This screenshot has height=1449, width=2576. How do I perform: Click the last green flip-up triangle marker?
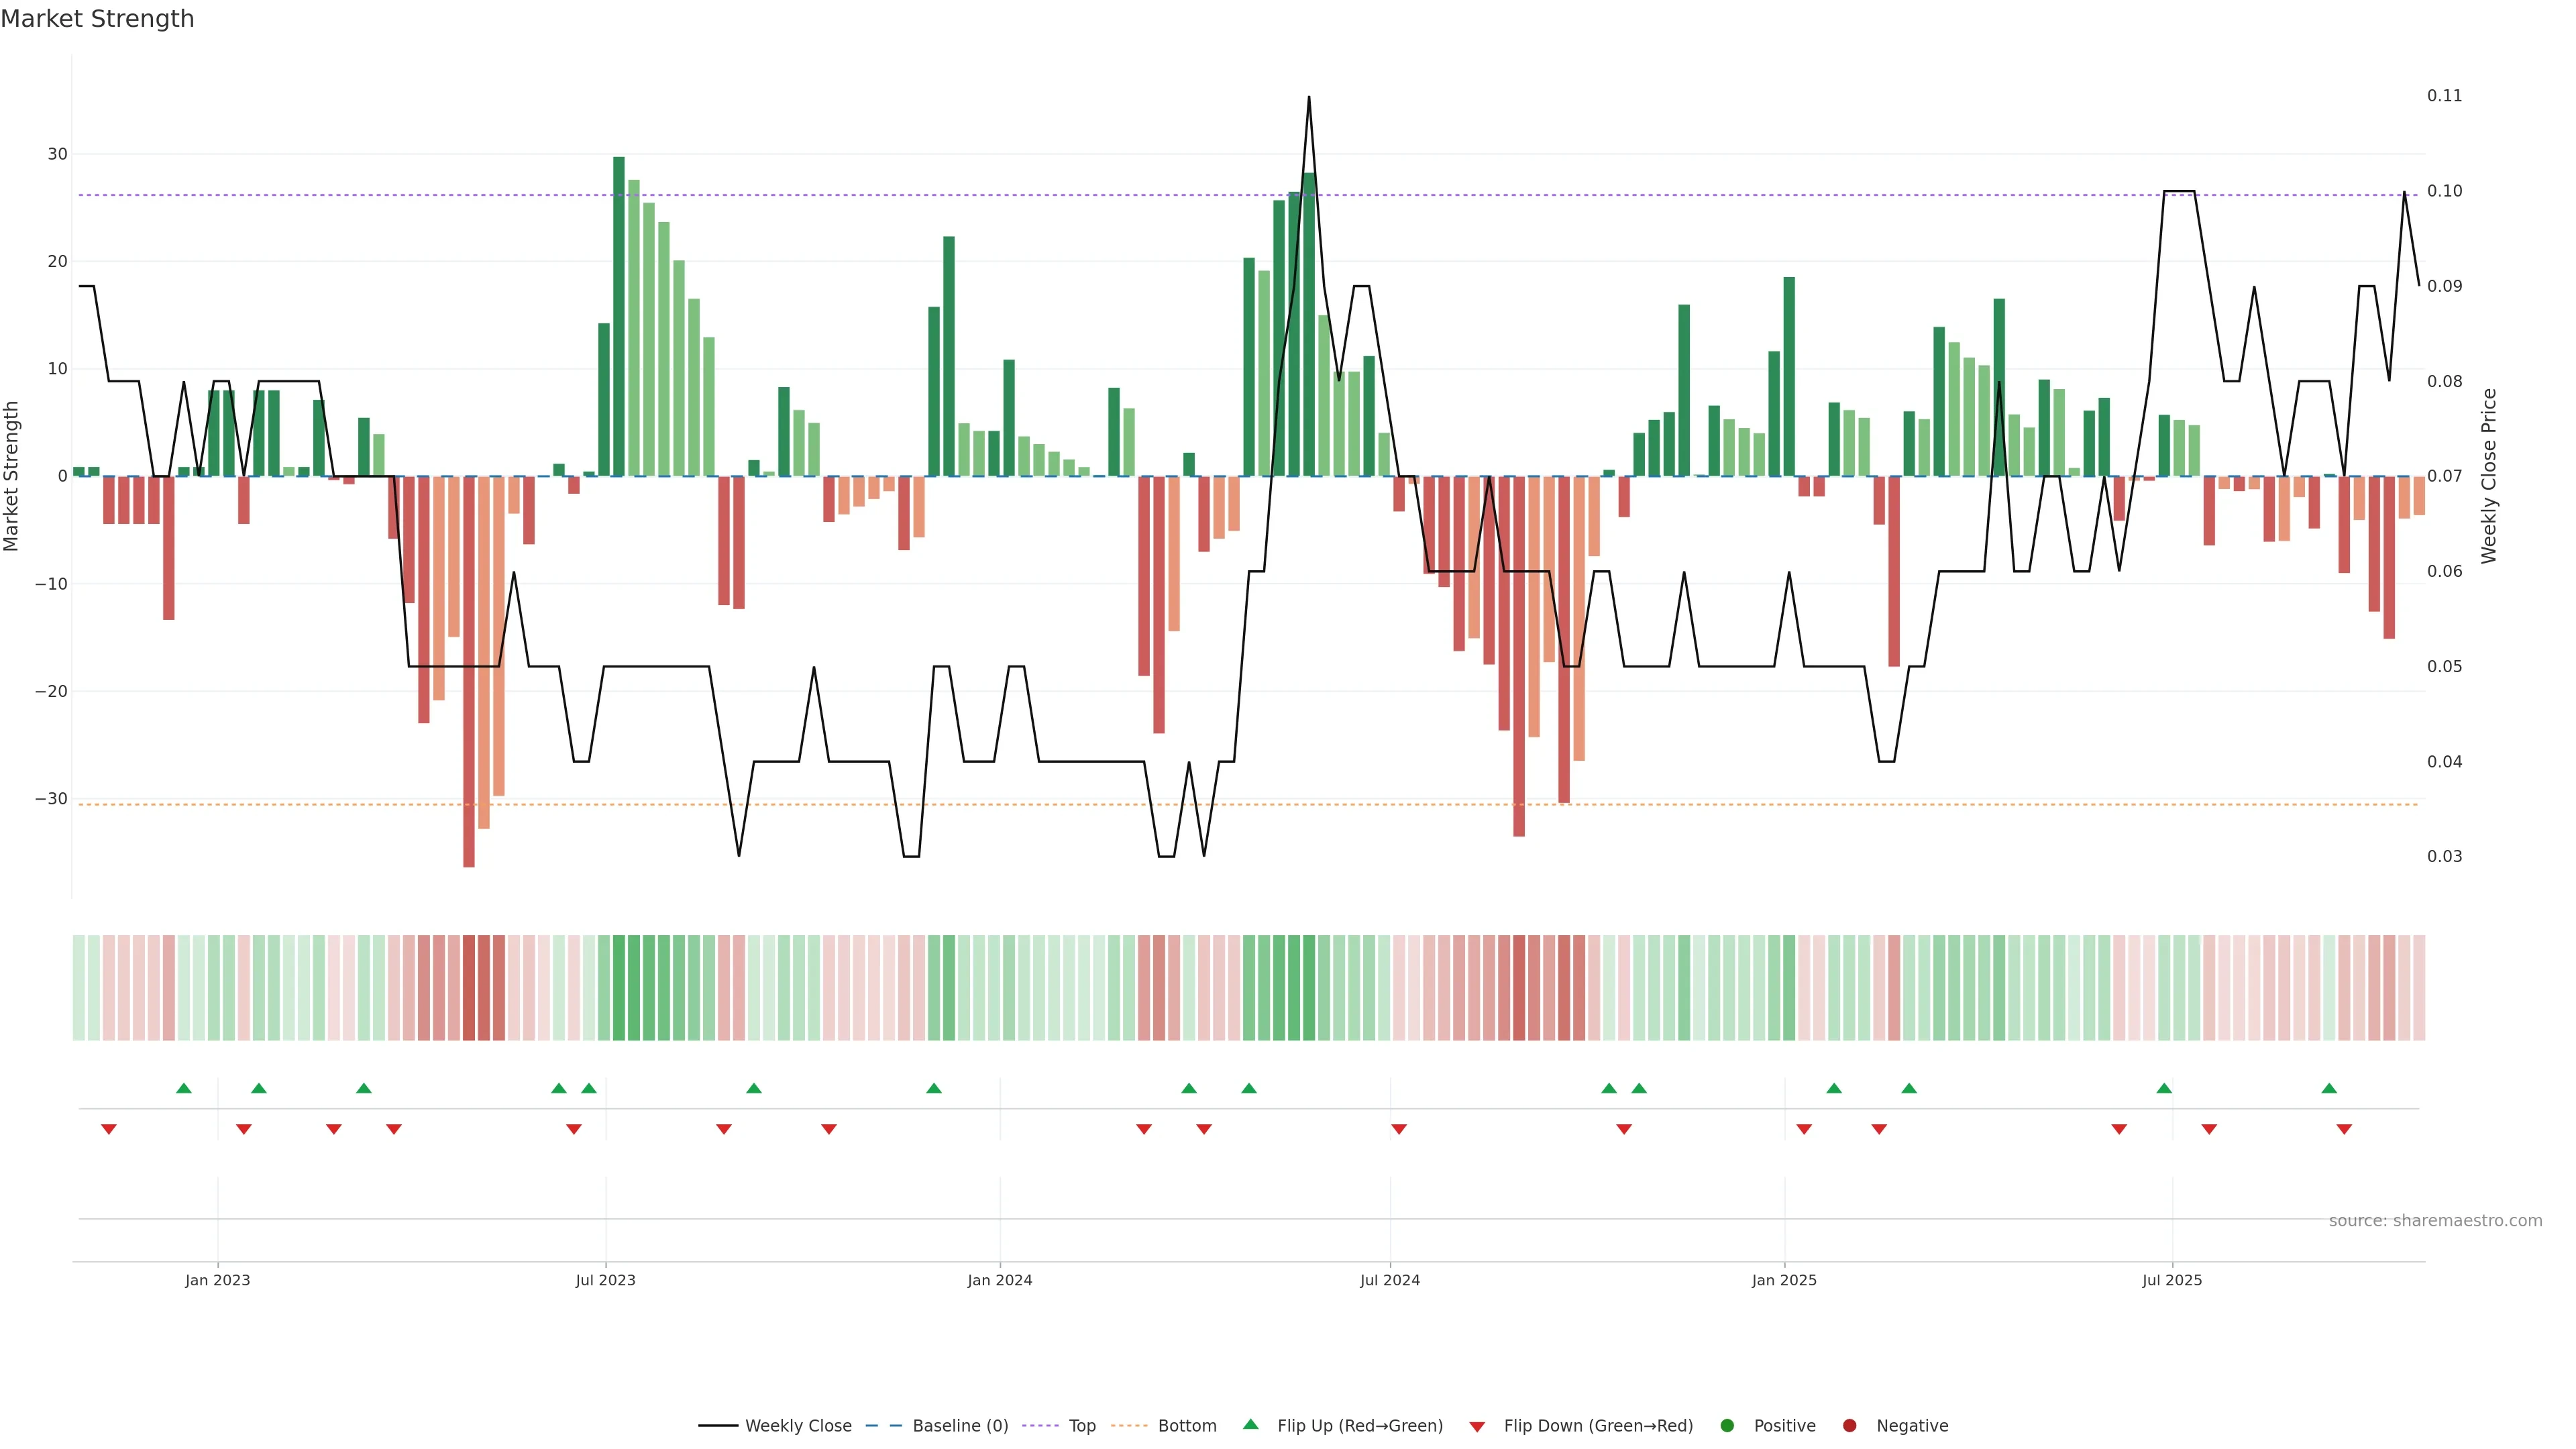point(2329,1088)
